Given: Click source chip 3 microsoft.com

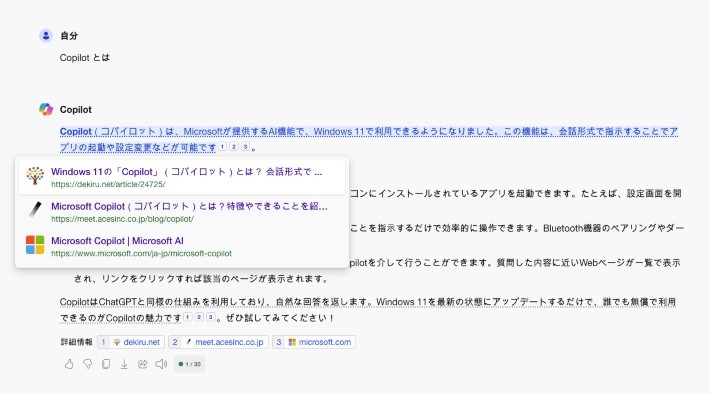Looking at the screenshot, I should coord(314,342).
